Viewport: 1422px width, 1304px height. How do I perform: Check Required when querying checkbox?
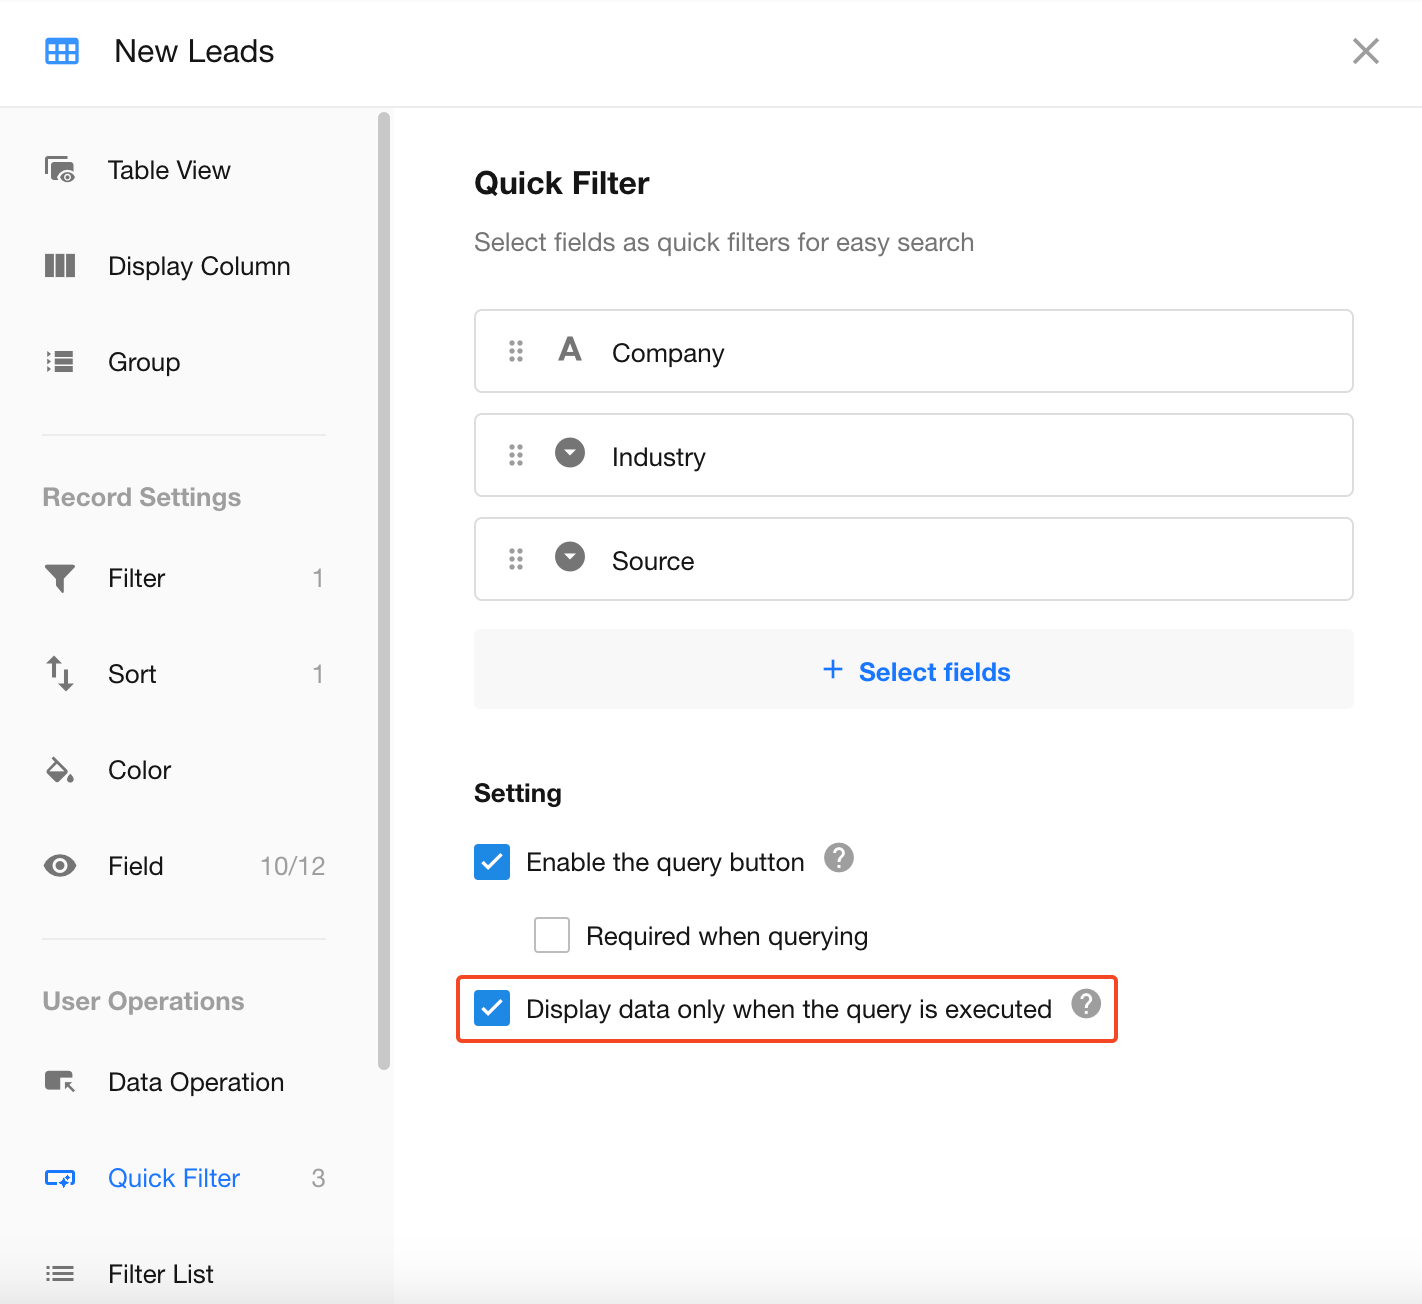552,935
